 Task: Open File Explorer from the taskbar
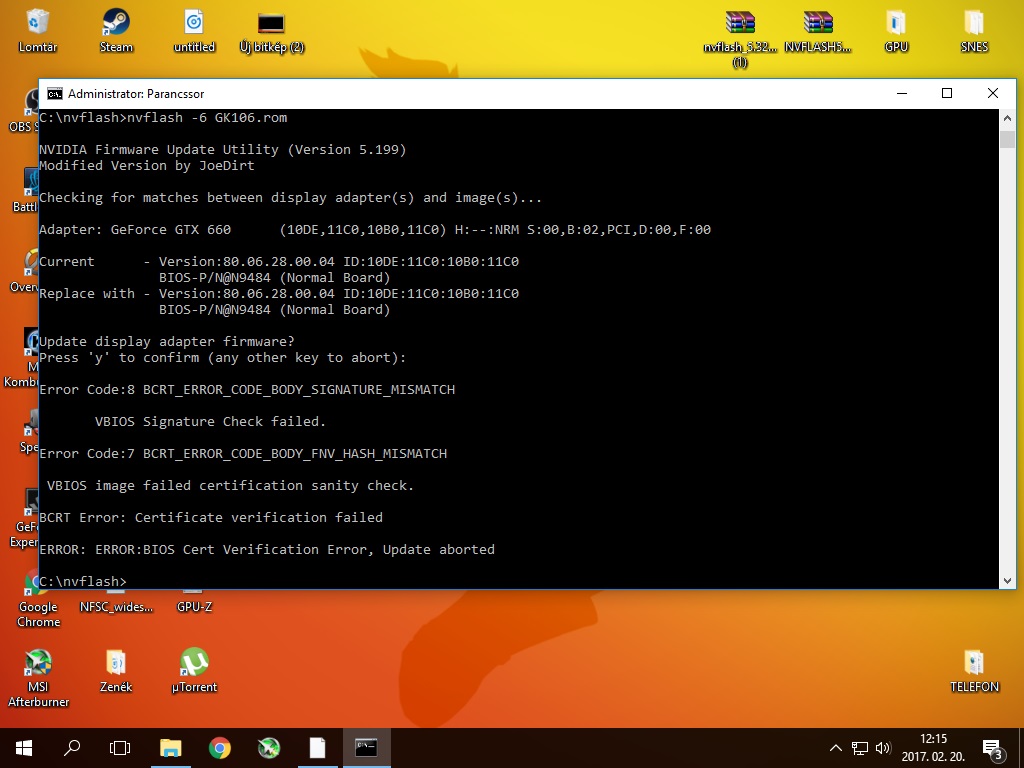(x=170, y=748)
